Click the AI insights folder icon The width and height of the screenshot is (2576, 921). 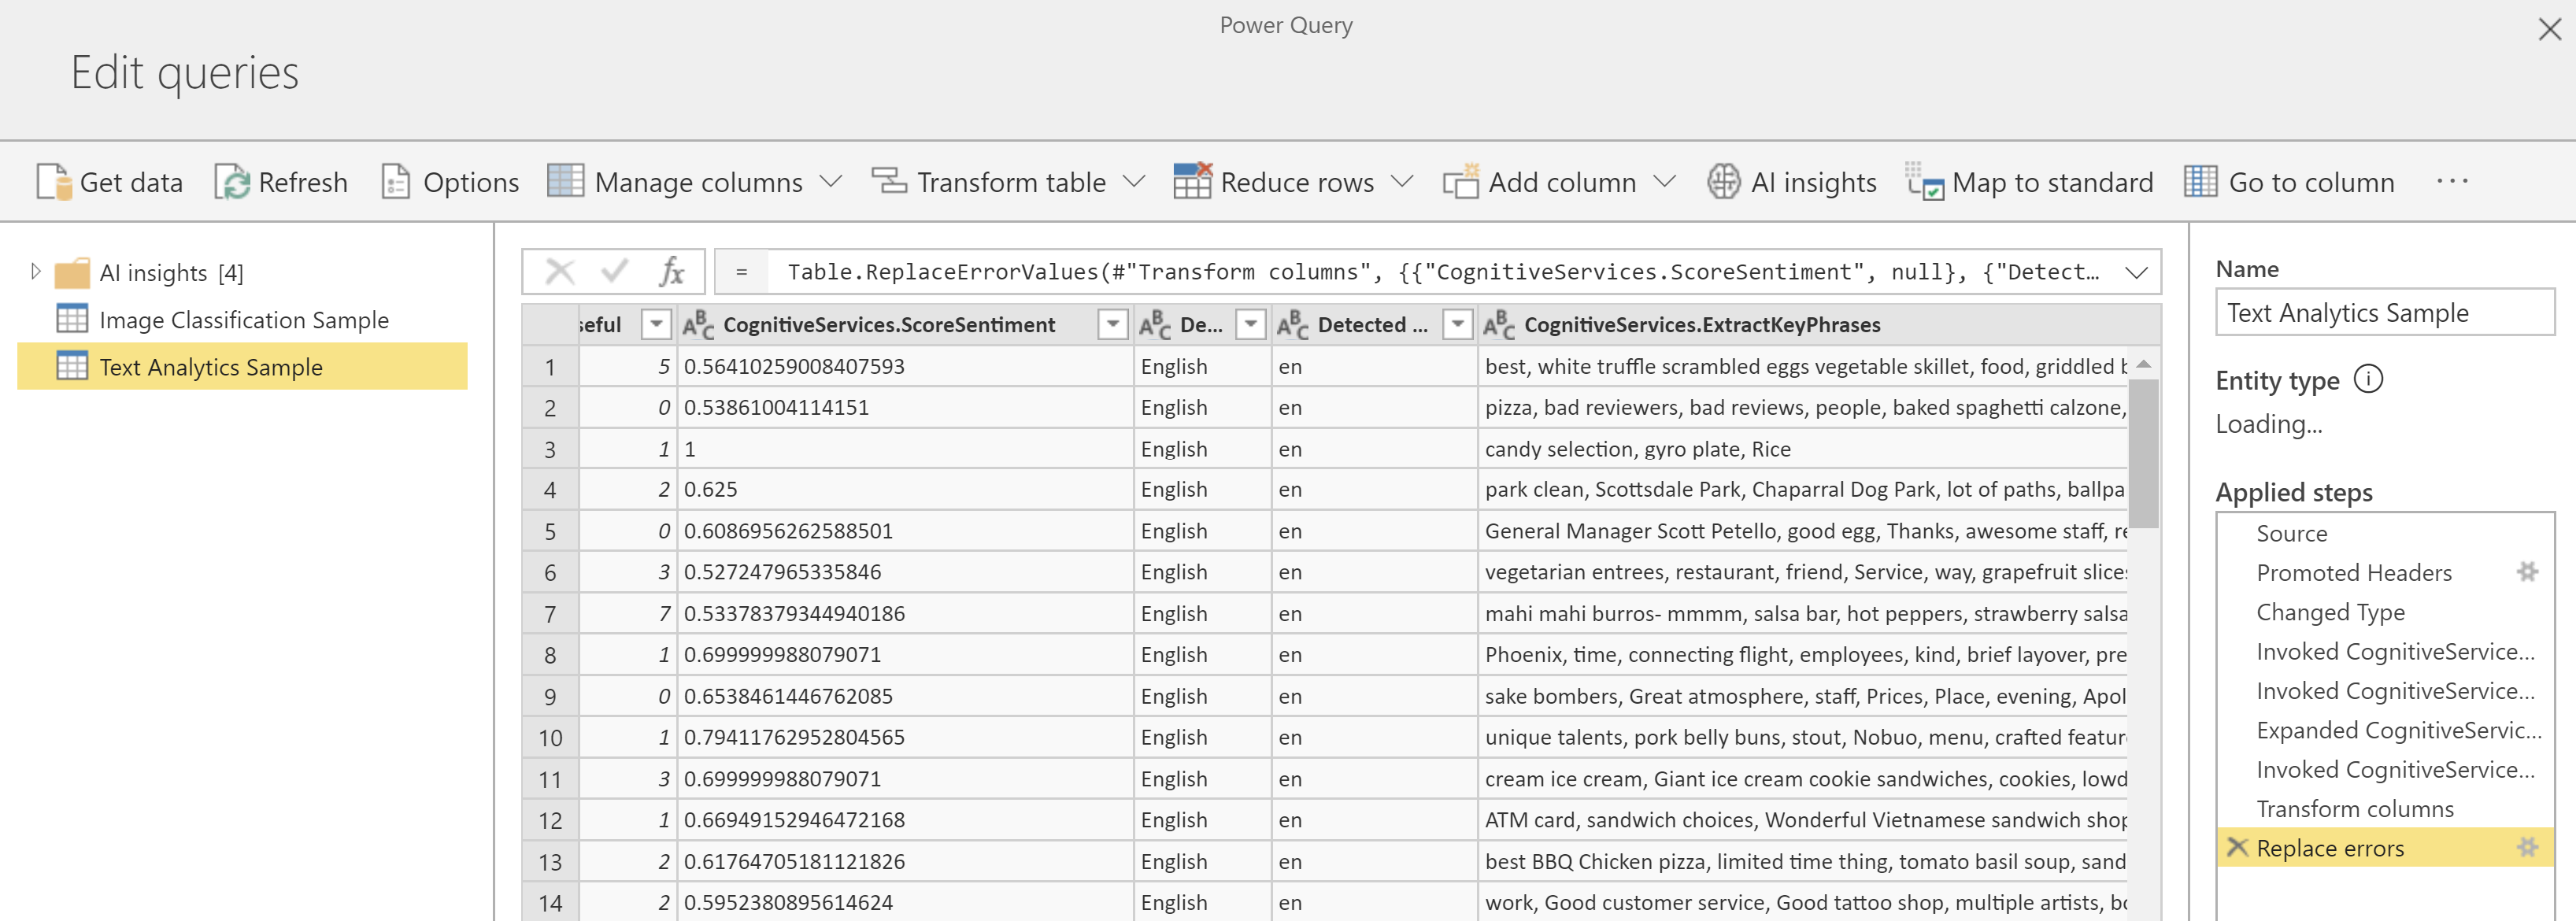72,273
